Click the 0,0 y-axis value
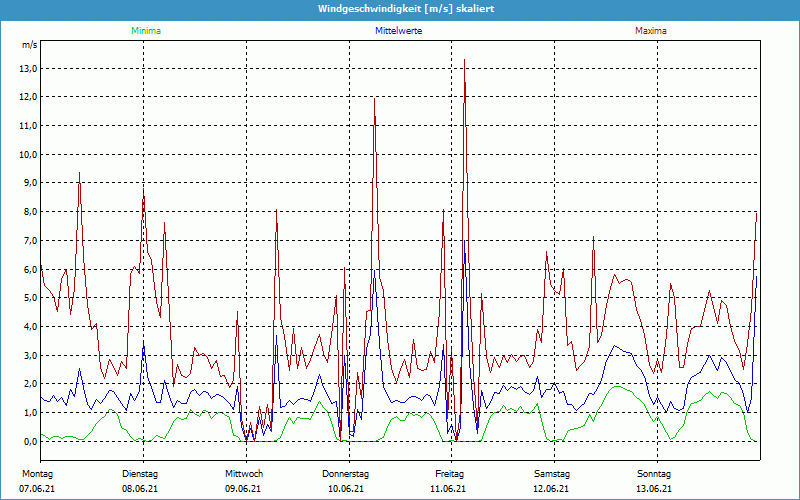800x500 pixels. pyautogui.click(x=30, y=441)
